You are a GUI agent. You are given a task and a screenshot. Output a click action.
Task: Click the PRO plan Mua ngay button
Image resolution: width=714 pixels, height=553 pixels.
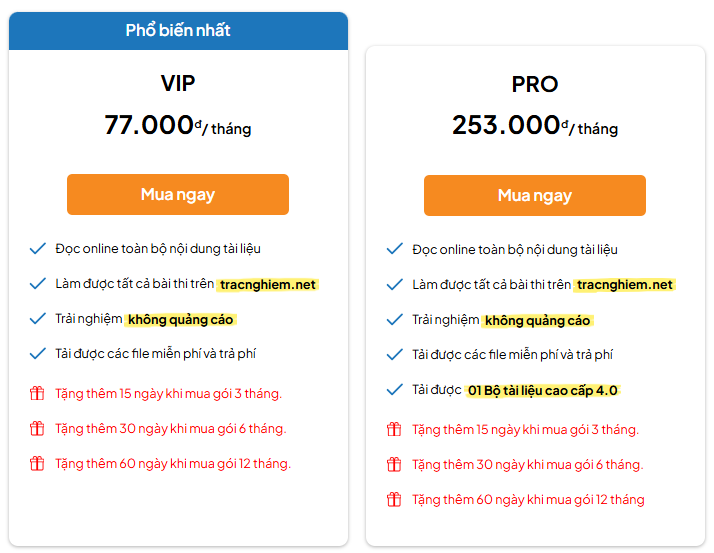pyautogui.click(x=535, y=195)
